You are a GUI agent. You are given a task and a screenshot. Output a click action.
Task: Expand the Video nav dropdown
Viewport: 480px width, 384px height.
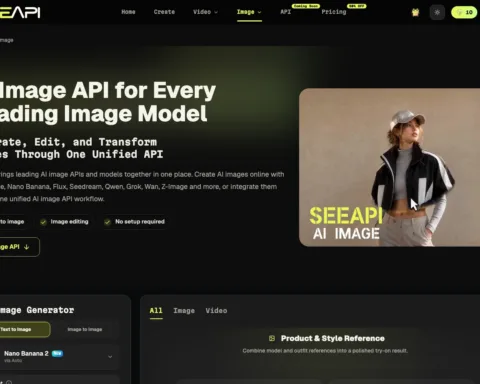tap(205, 12)
